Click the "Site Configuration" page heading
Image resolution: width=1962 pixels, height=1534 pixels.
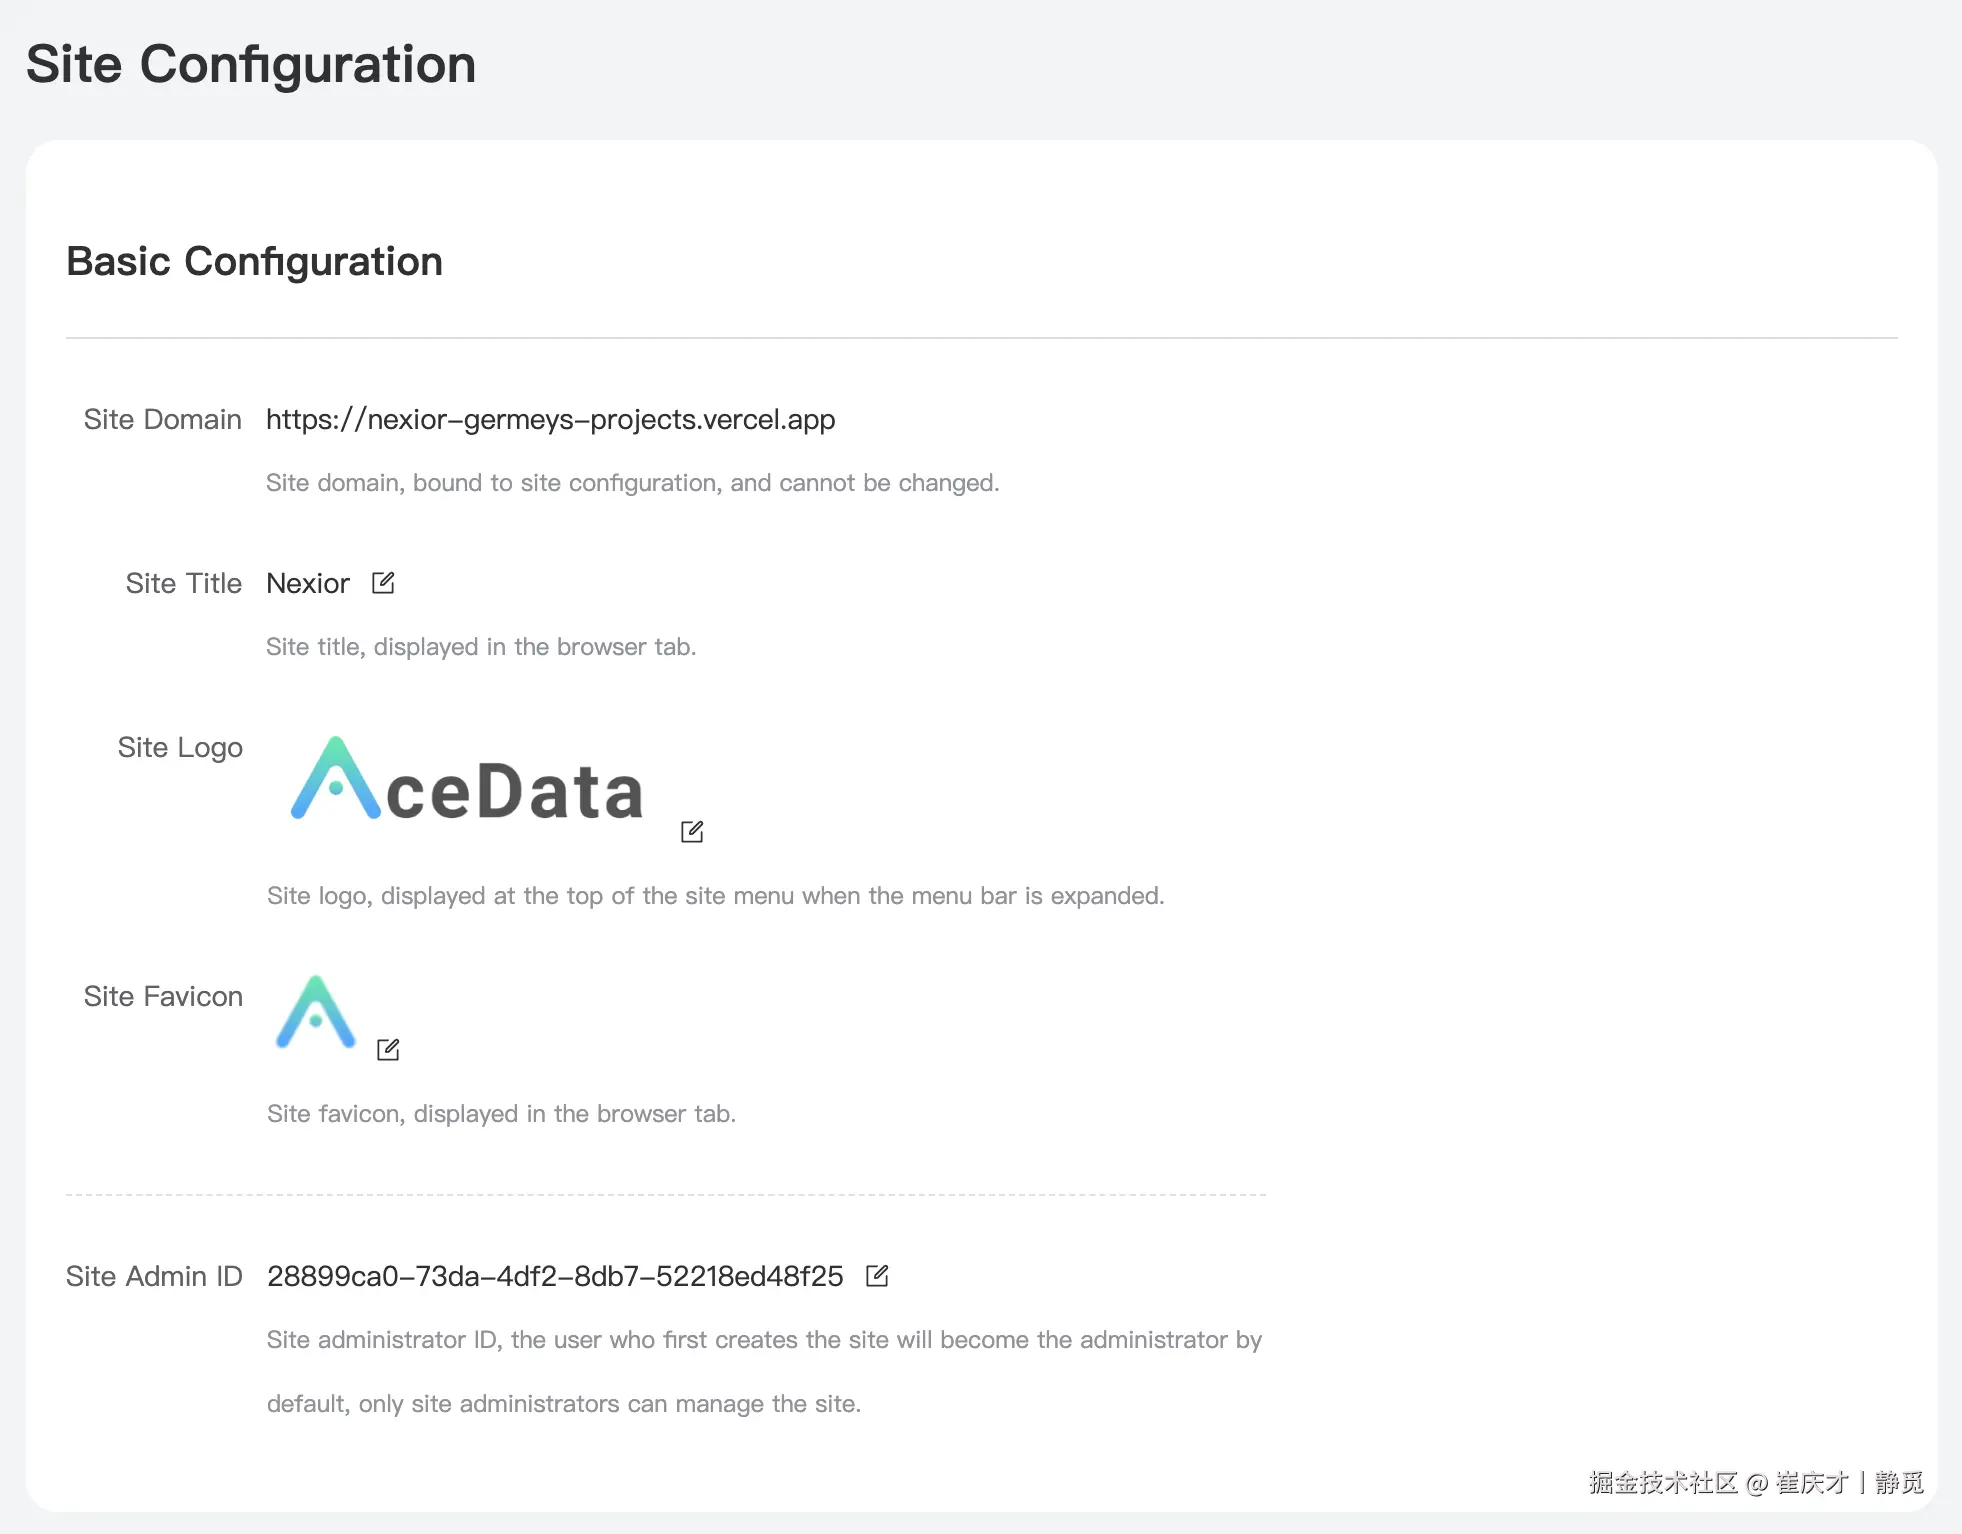[x=251, y=65]
